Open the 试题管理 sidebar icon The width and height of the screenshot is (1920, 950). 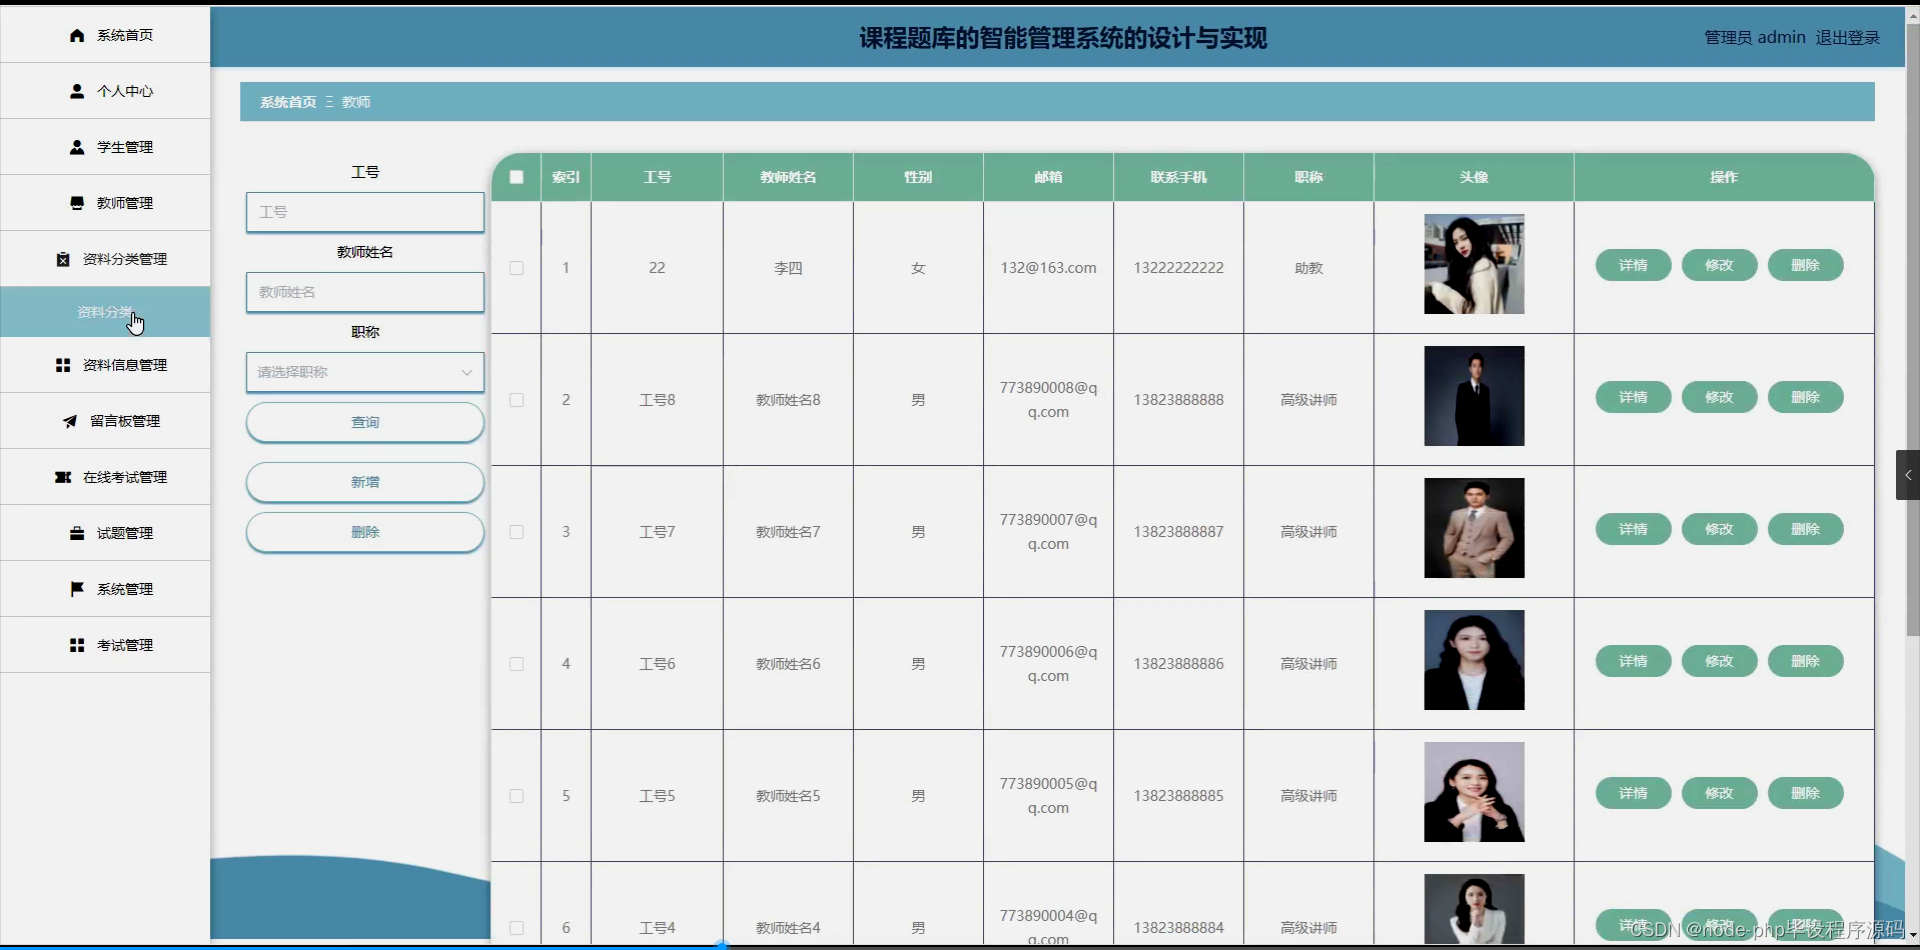pyautogui.click(x=76, y=533)
